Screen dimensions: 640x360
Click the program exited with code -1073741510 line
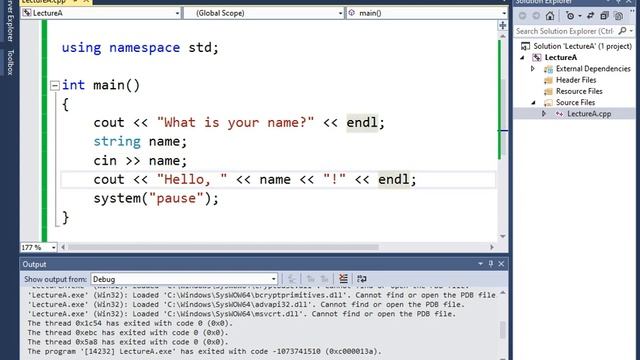(x=204, y=351)
